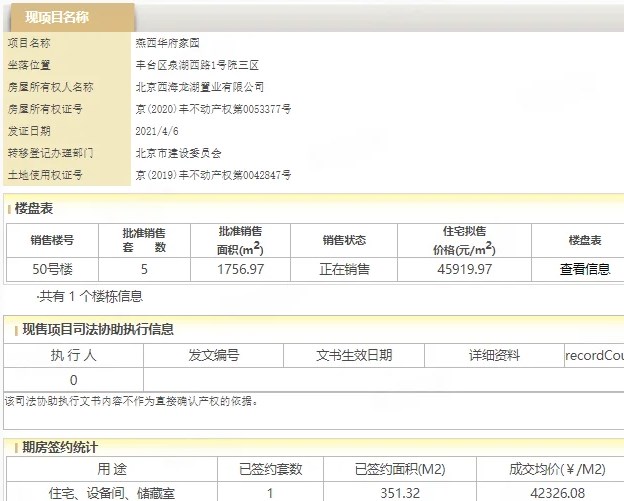Viewport: 624px width, 501px height.
Task: Click the issue date 2021/4/6
Action: [x=157, y=131]
